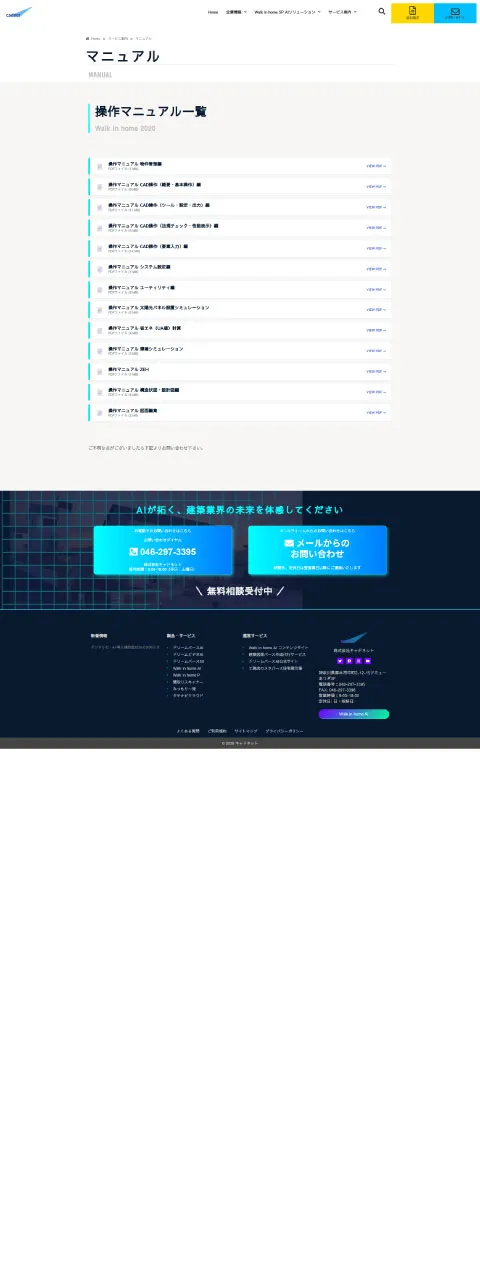Expand the サービス案内 dropdown menu
This screenshot has width=480, height=1280.
click(x=342, y=12)
